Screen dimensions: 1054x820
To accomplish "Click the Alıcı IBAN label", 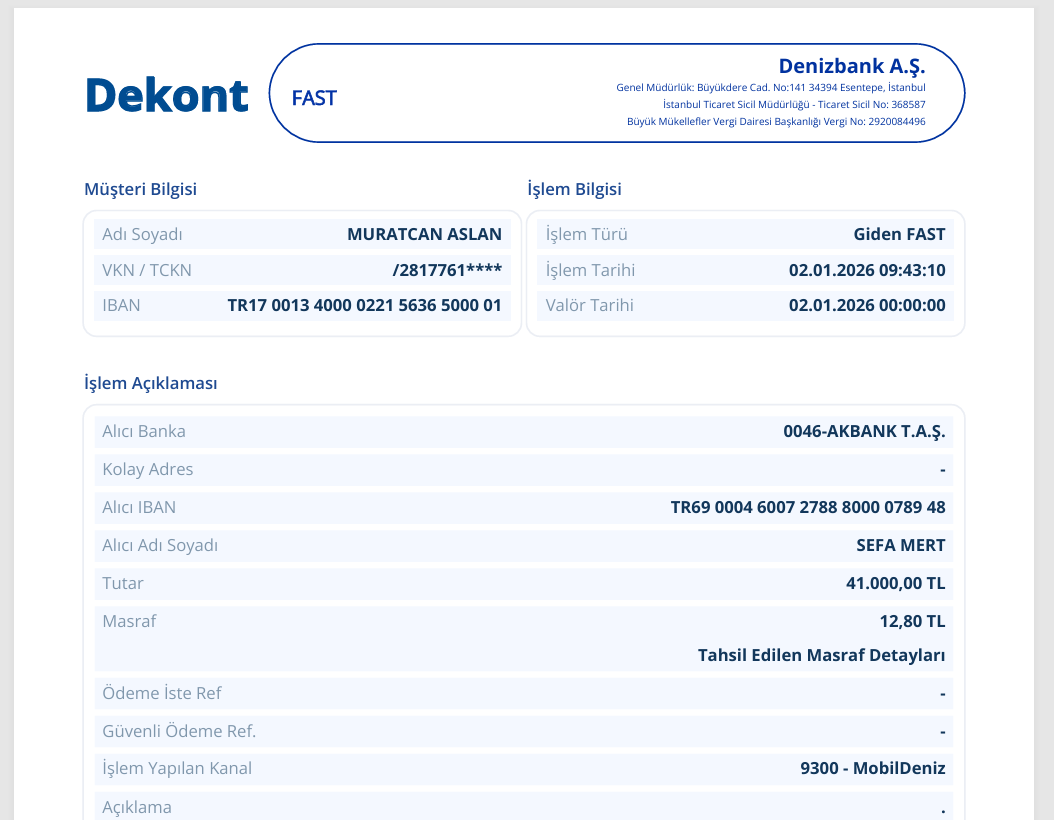I will coord(139,507).
